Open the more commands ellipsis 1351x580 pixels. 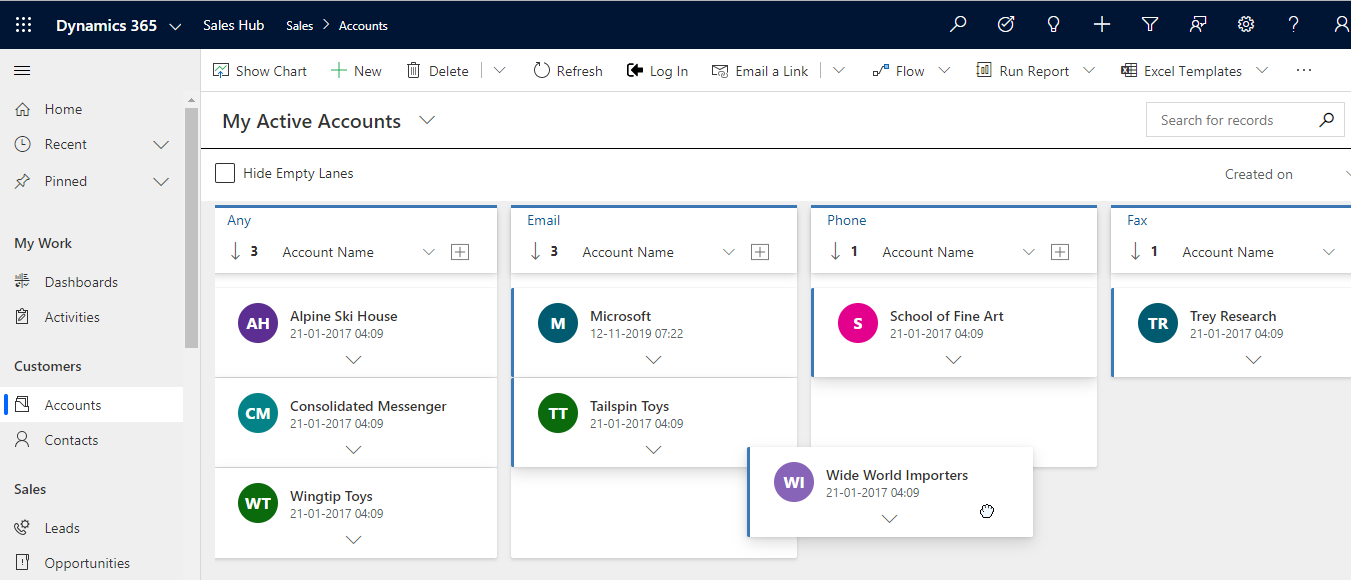click(1303, 71)
